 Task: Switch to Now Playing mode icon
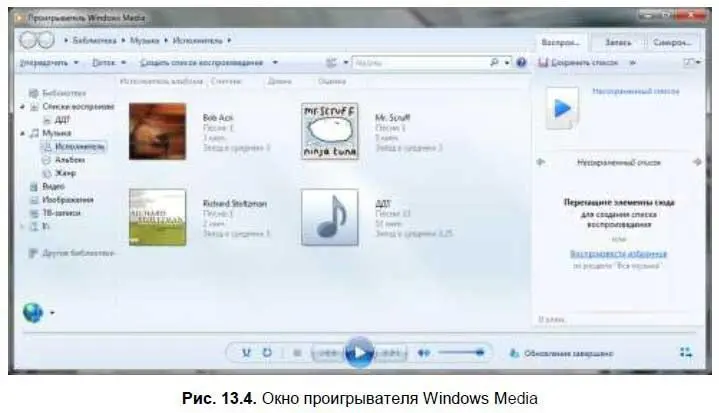[x=685, y=352]
